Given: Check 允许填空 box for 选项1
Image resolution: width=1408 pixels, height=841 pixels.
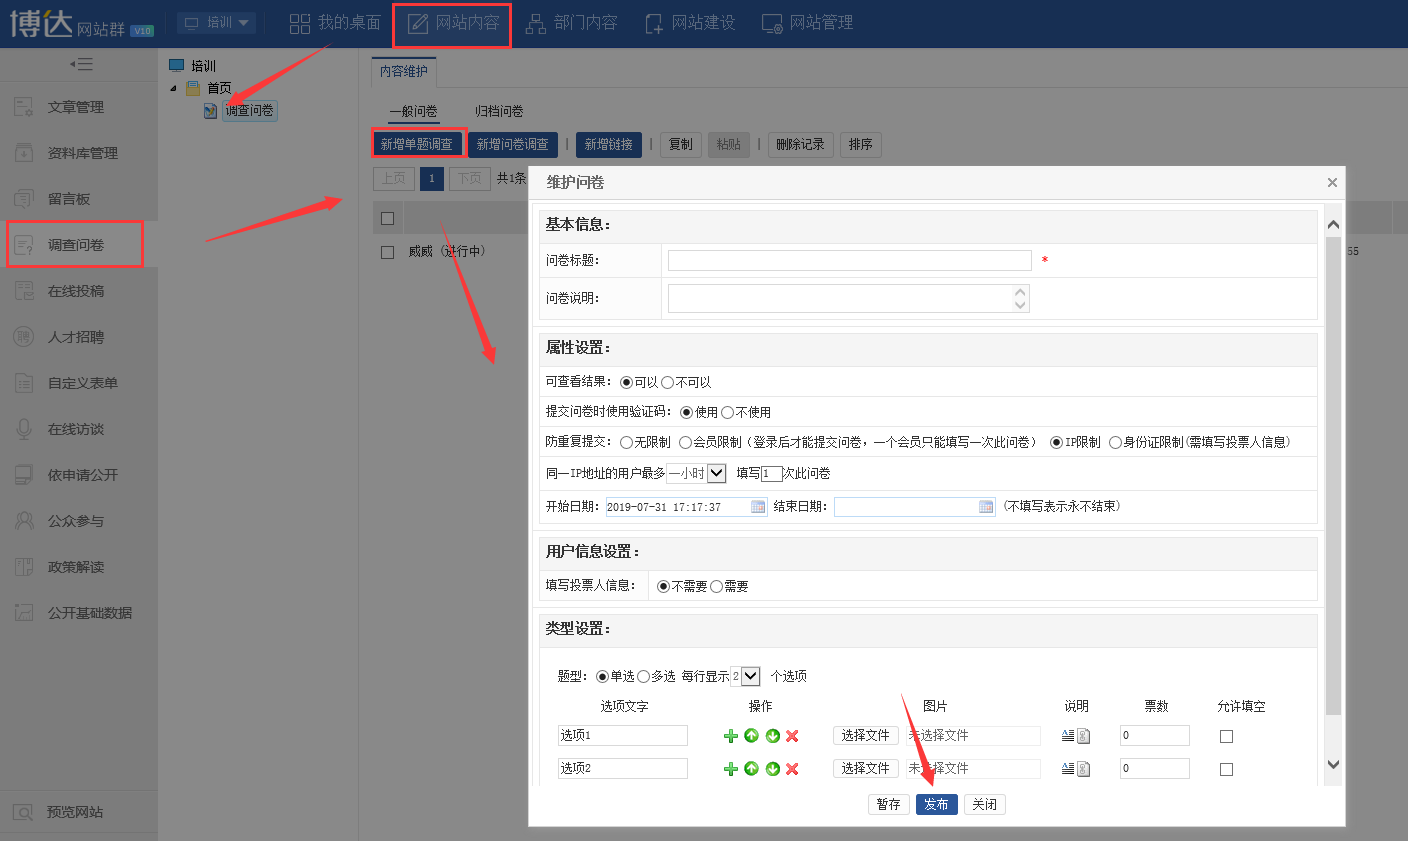Looking at the screenshot, I should pyautogui.click(x=1226, y=736).
